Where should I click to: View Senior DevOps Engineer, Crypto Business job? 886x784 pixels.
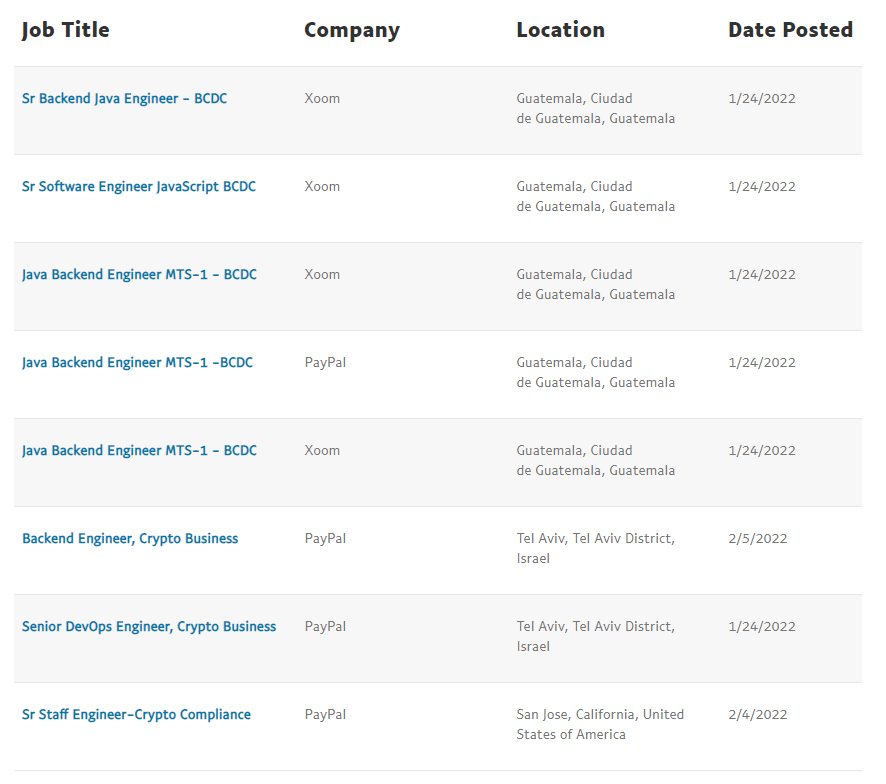149,627
